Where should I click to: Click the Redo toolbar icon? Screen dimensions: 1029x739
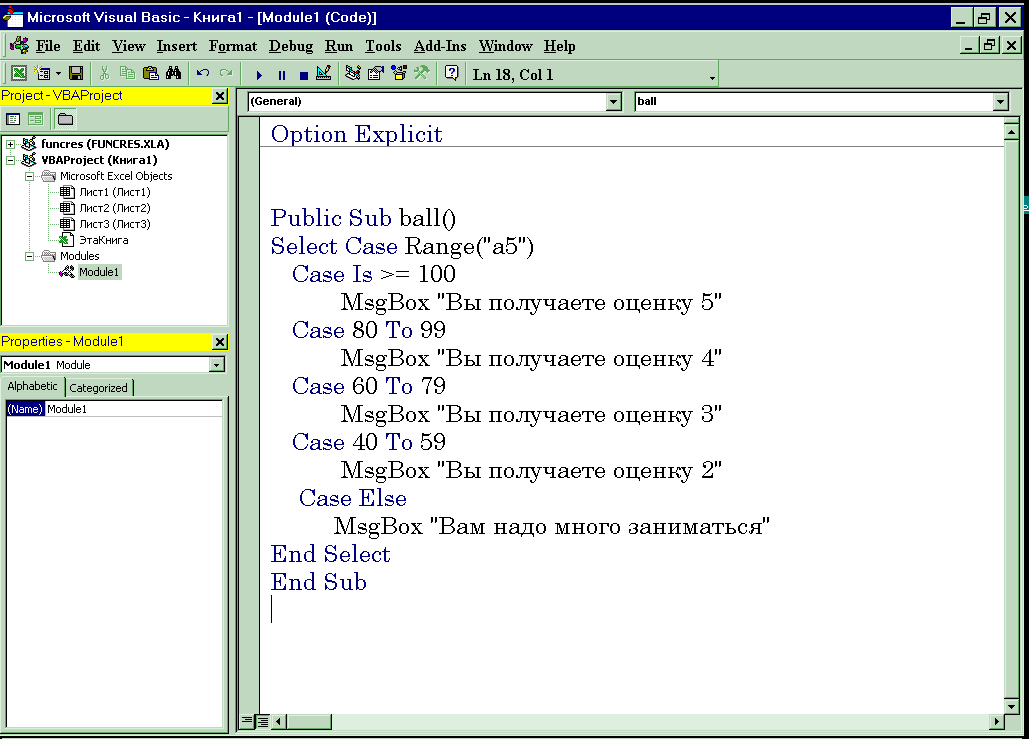[226, 74]
